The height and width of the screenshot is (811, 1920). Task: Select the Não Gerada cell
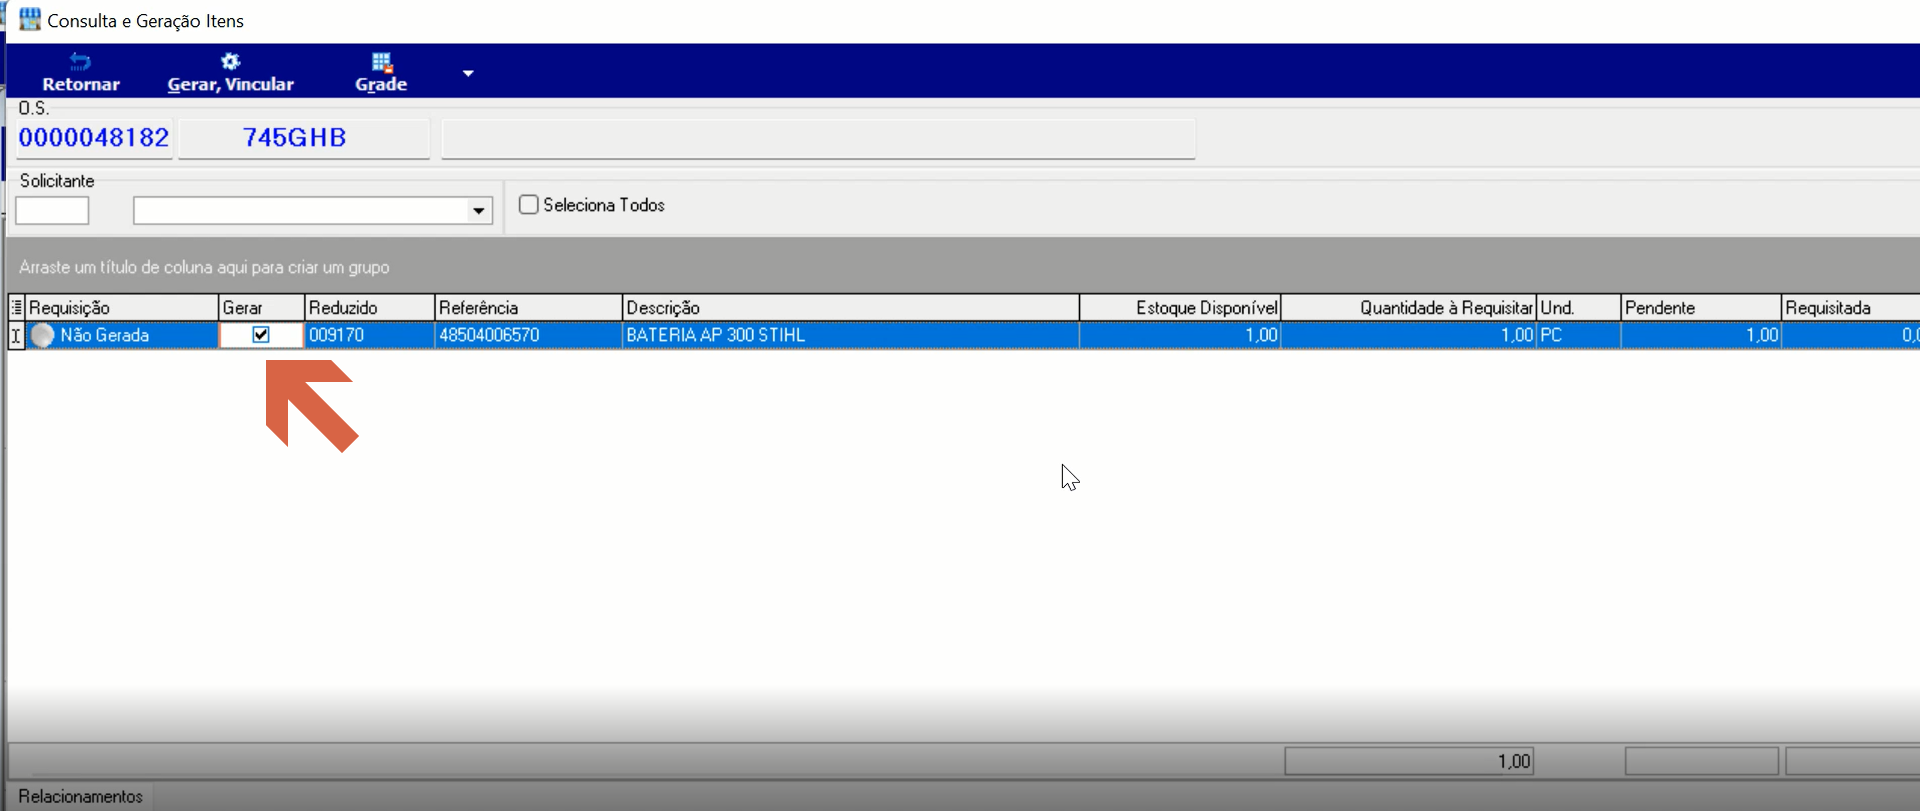coord(122,335)
